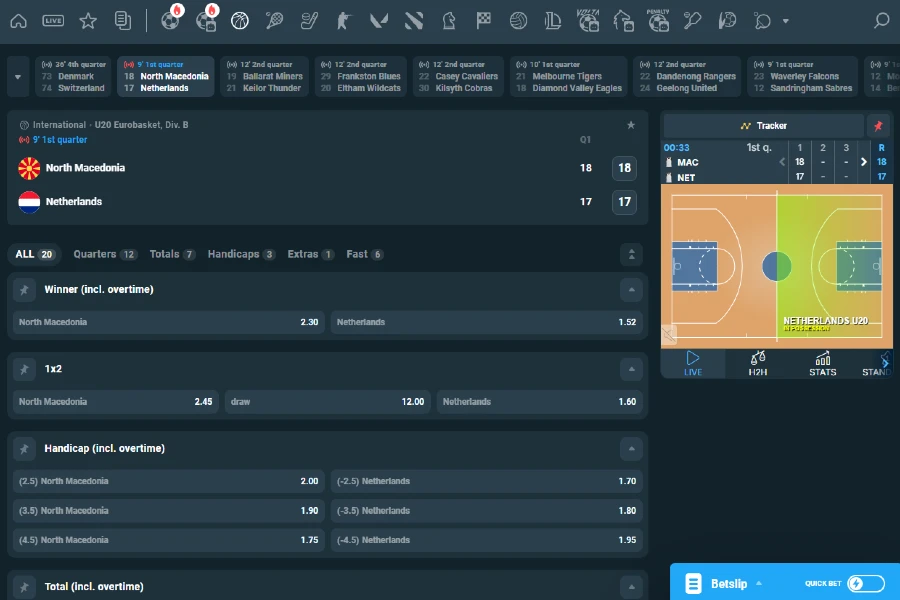Bet on North Macedonia at 2.30 odds
The image size is (900, 600).
click(168, 321)
